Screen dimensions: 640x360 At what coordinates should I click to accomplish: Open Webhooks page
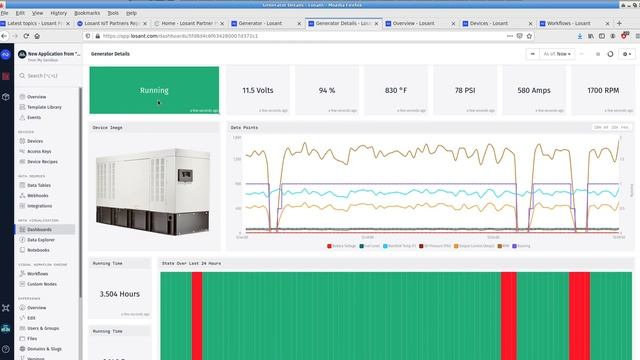[x=38, y=196]
